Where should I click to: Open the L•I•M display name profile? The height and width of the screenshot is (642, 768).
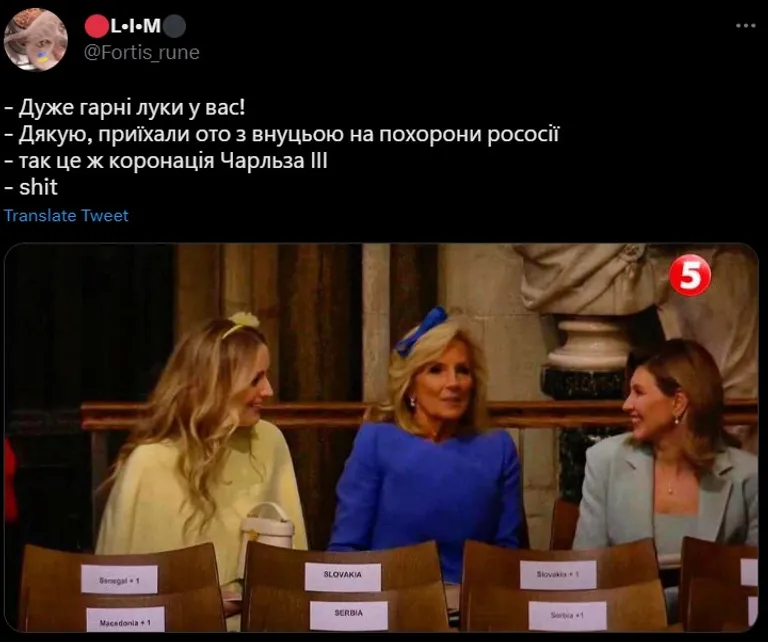136,26
